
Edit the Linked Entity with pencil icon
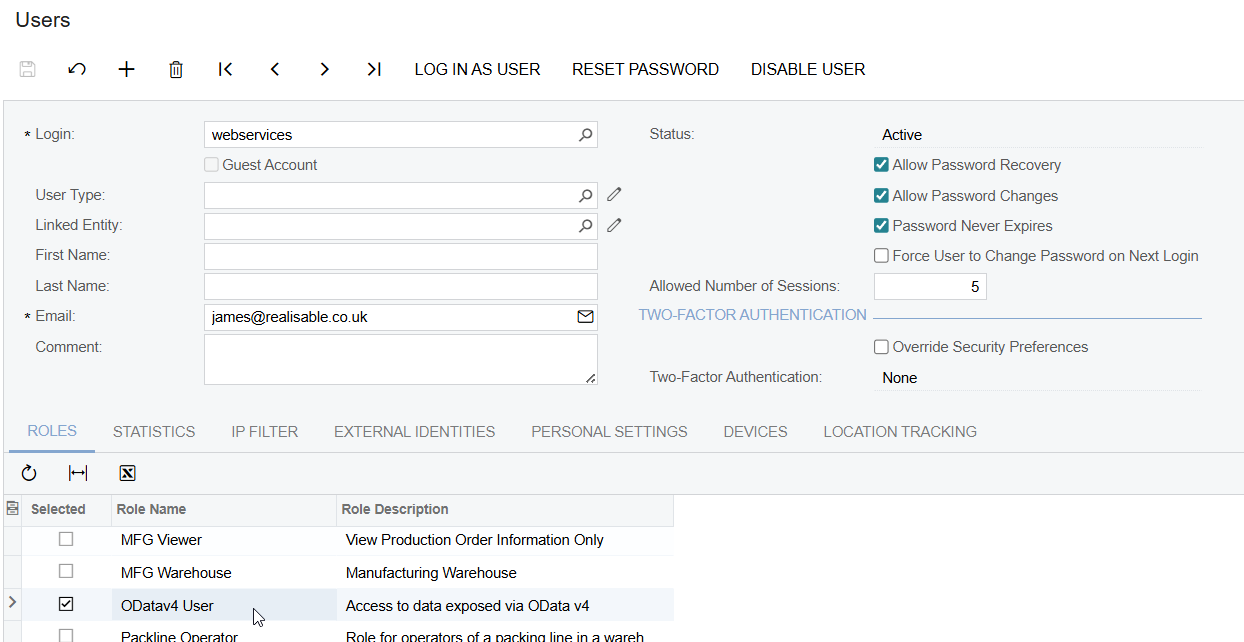pos(614,226)
